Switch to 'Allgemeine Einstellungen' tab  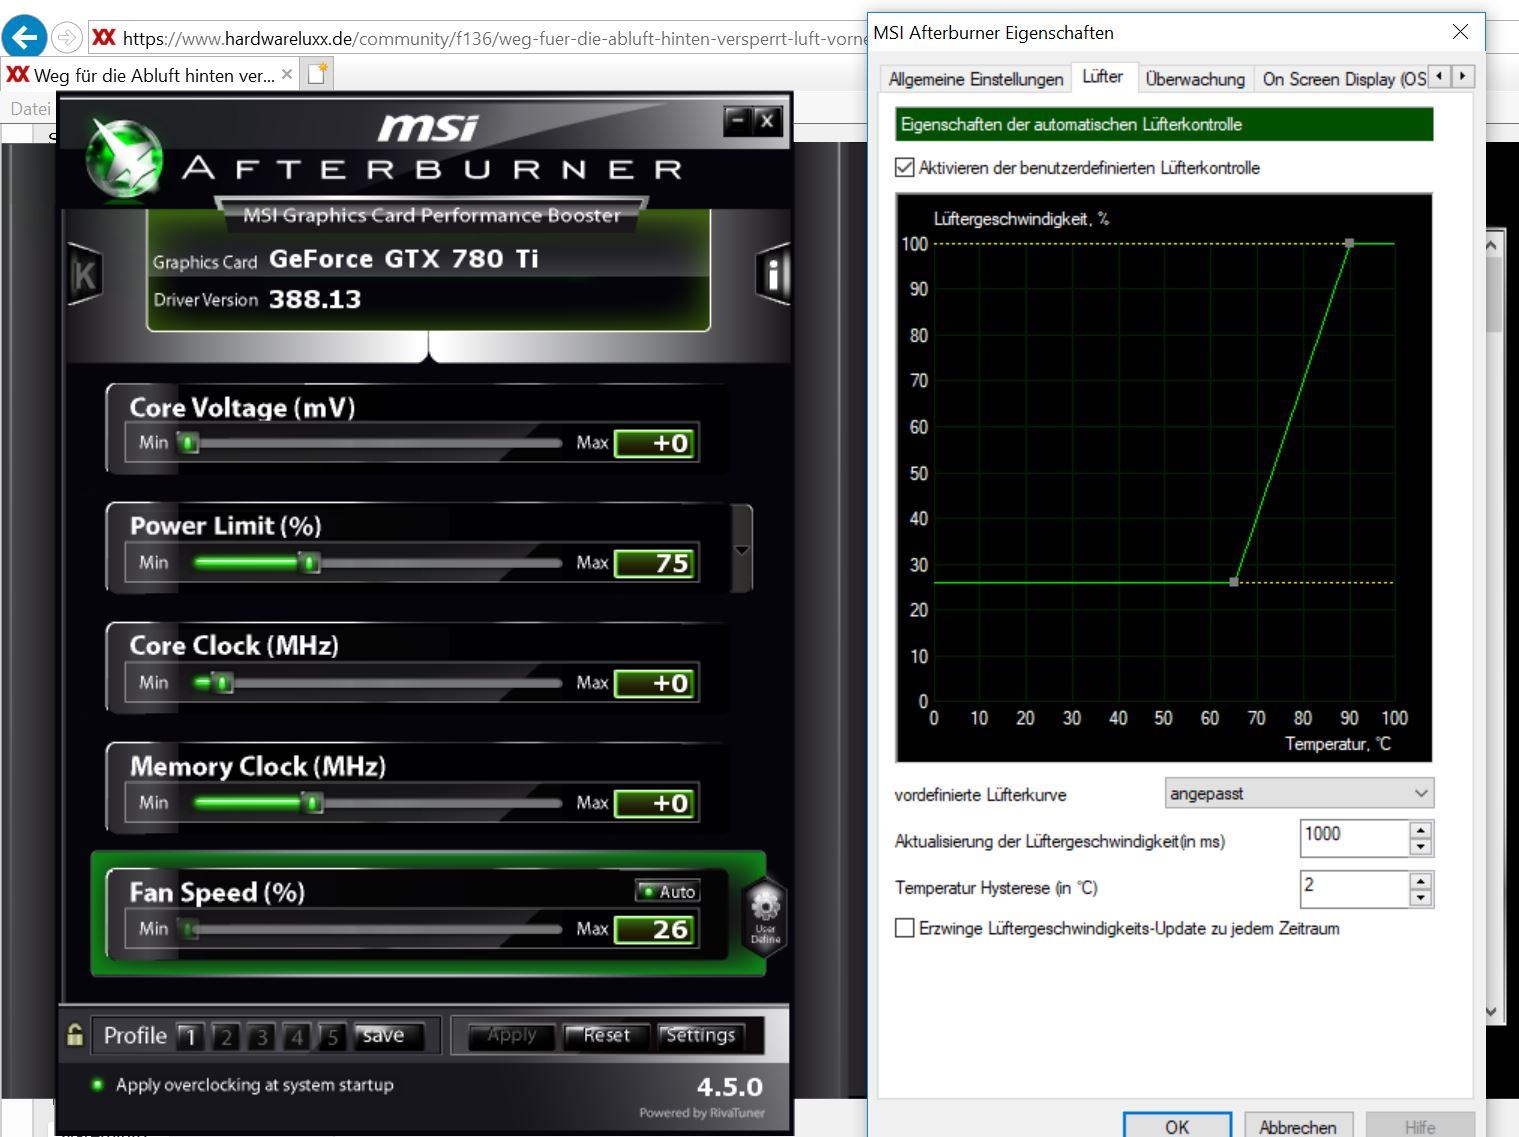pyautogui.click(x=976, y=79)
